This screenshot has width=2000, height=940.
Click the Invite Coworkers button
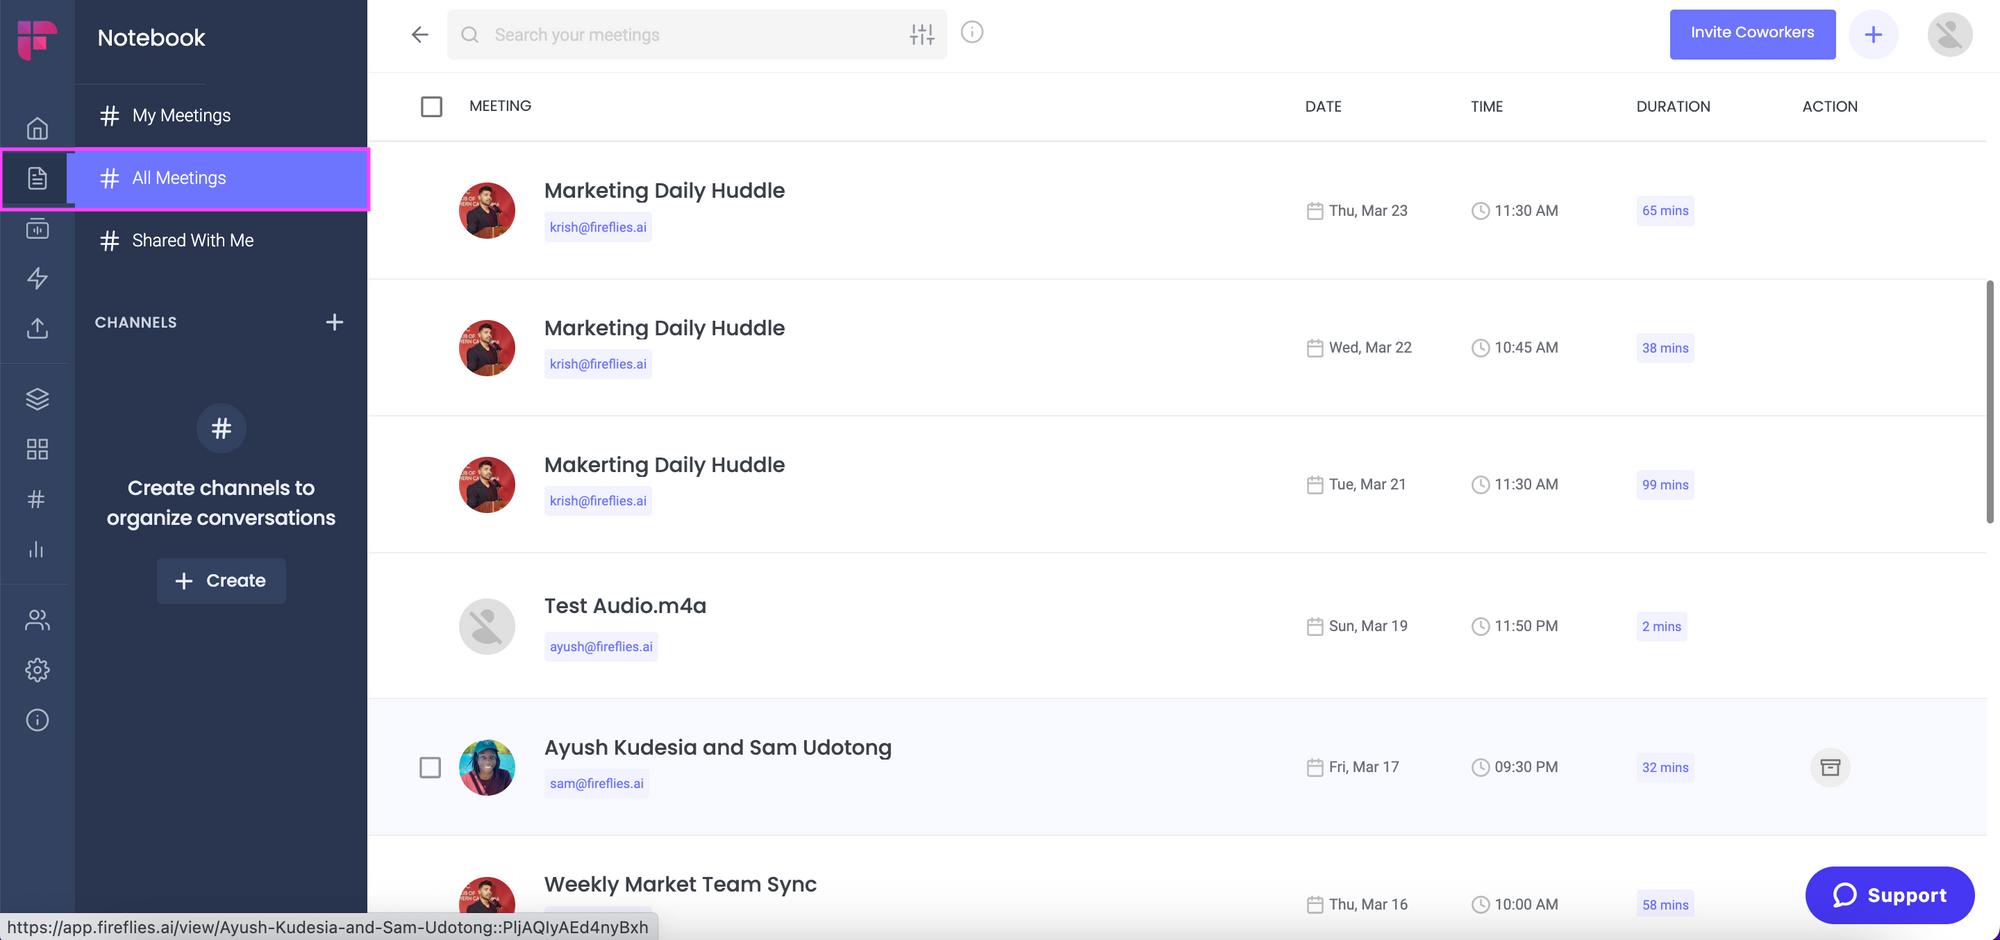tap(1752, 34)
